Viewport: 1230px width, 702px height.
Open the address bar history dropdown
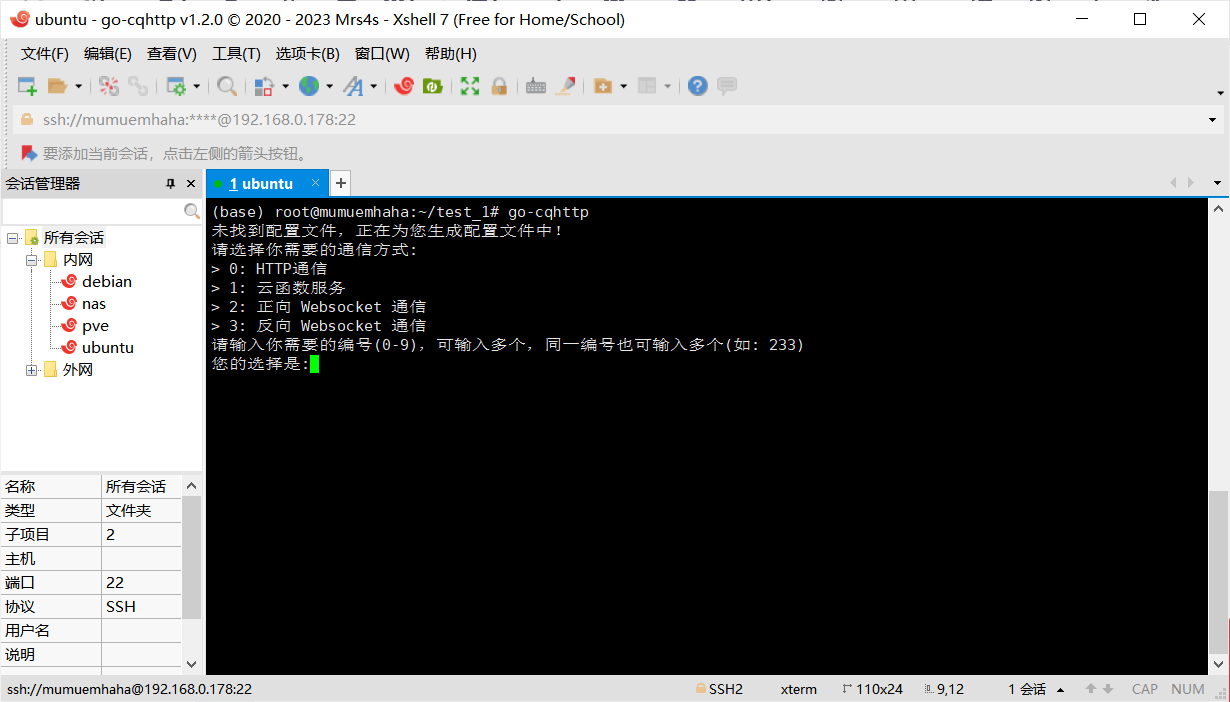(x=1213, y=120)
